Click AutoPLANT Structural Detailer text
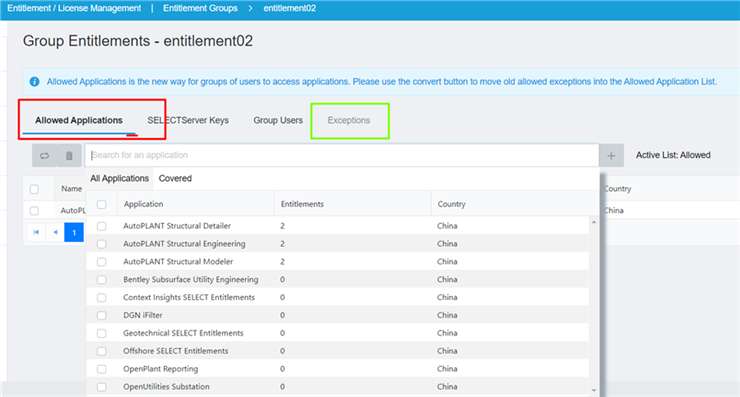Viewport: 740px width, 397px height. click(177, 226)
